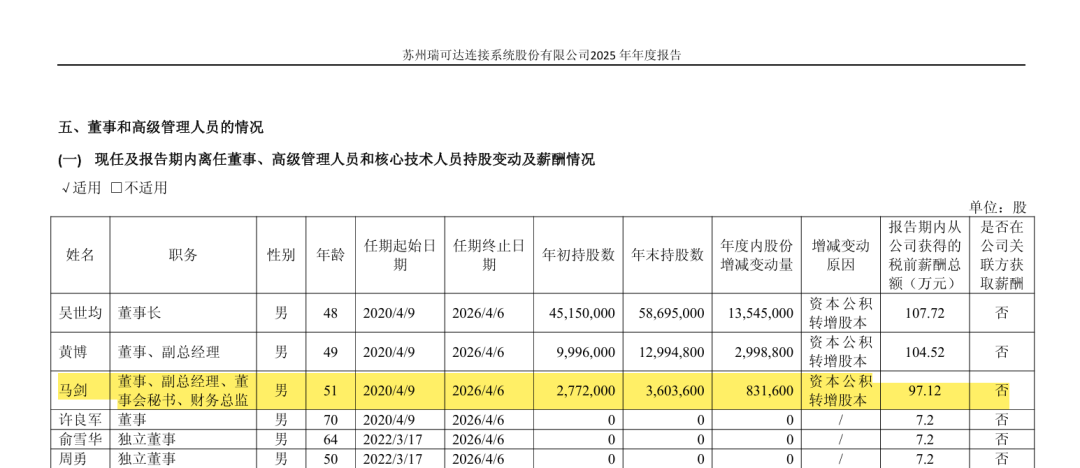Screen dimensions: 1080x468
Task: Click the highlighted start date 2020/4/9
Action: tap(388, 391)
